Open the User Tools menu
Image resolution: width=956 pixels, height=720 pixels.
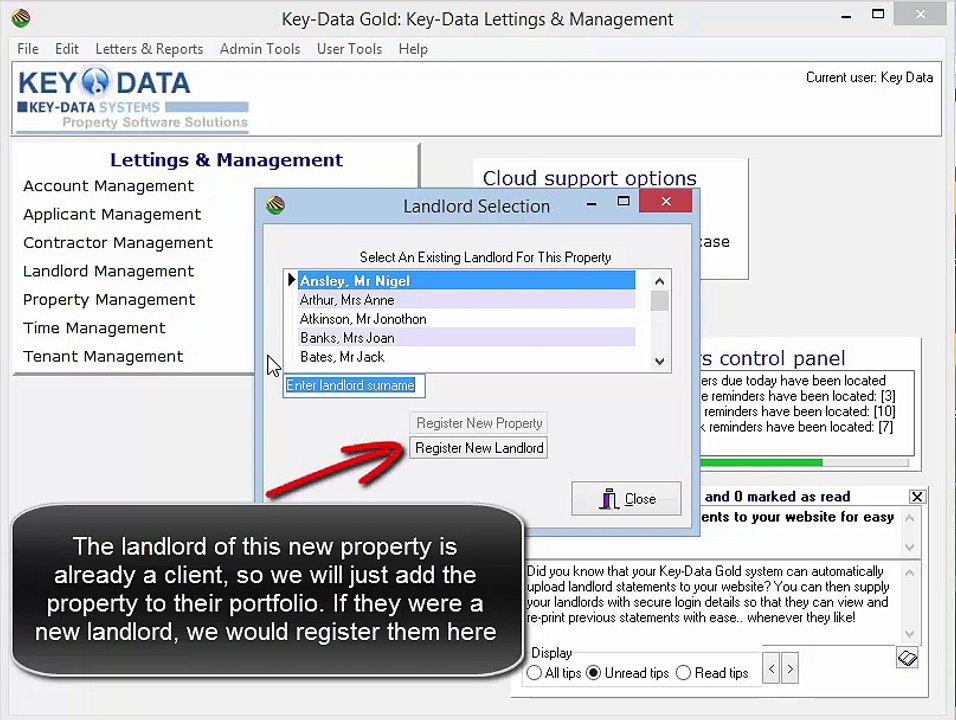(349, 49)
